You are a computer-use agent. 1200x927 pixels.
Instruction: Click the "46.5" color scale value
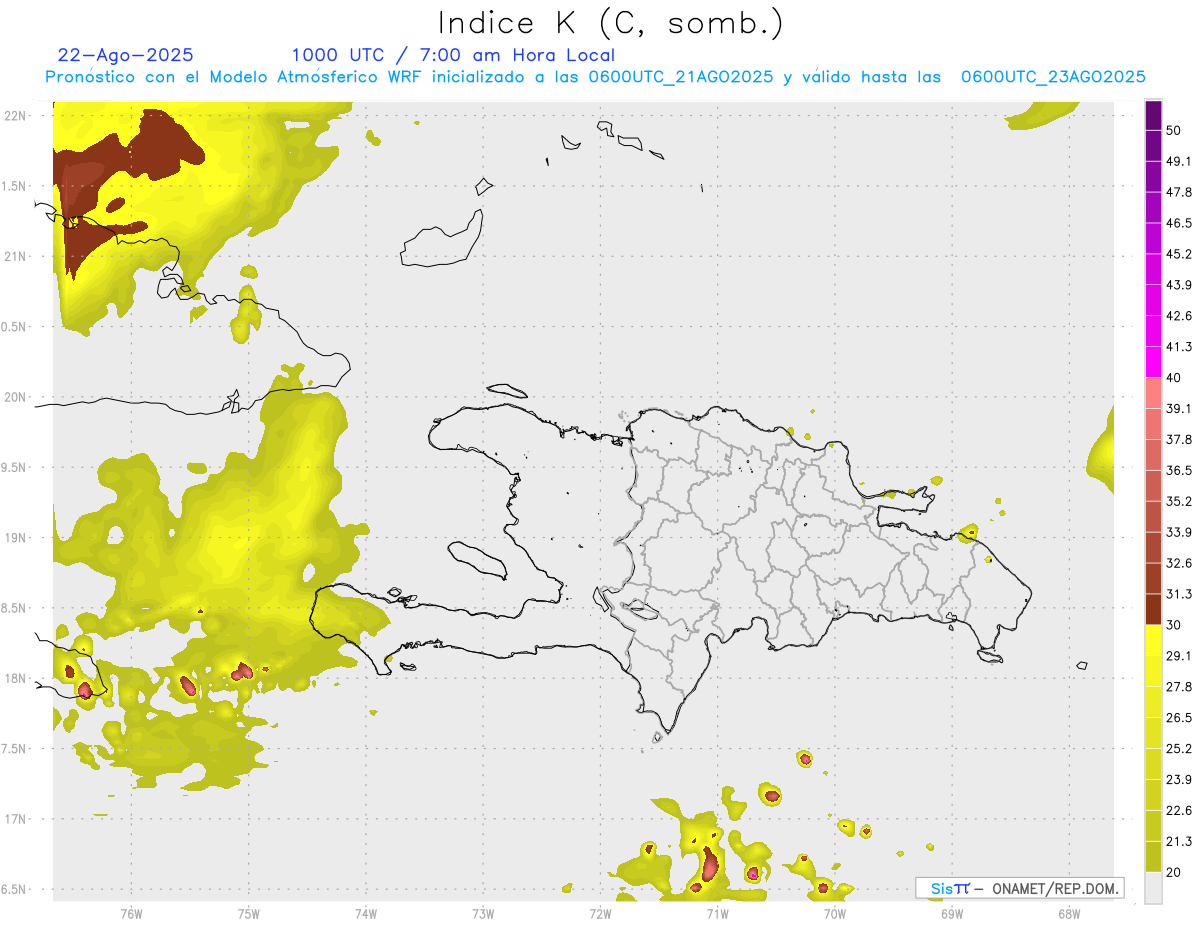tap(1179, 223)
